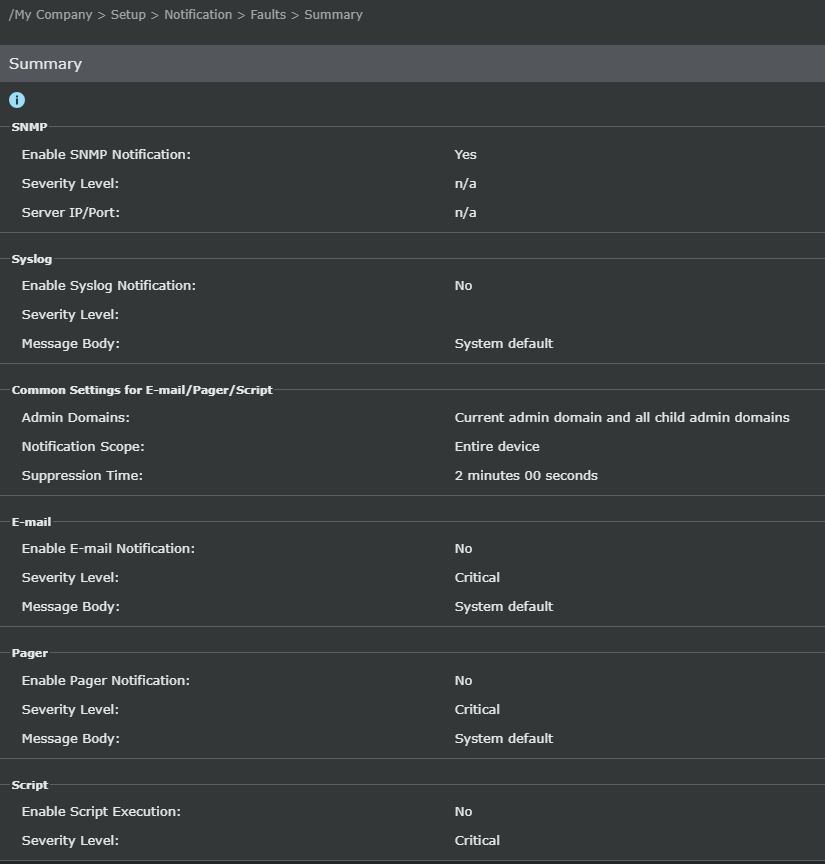Select the E-mail section heading
The image size is (825, 864).
coord(31,522)
